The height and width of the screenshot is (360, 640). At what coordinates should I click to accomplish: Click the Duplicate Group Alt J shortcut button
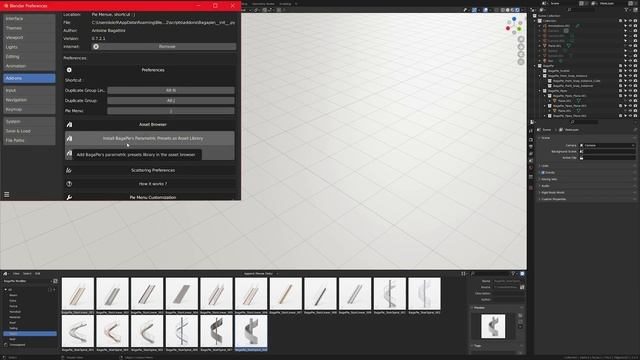171,100
